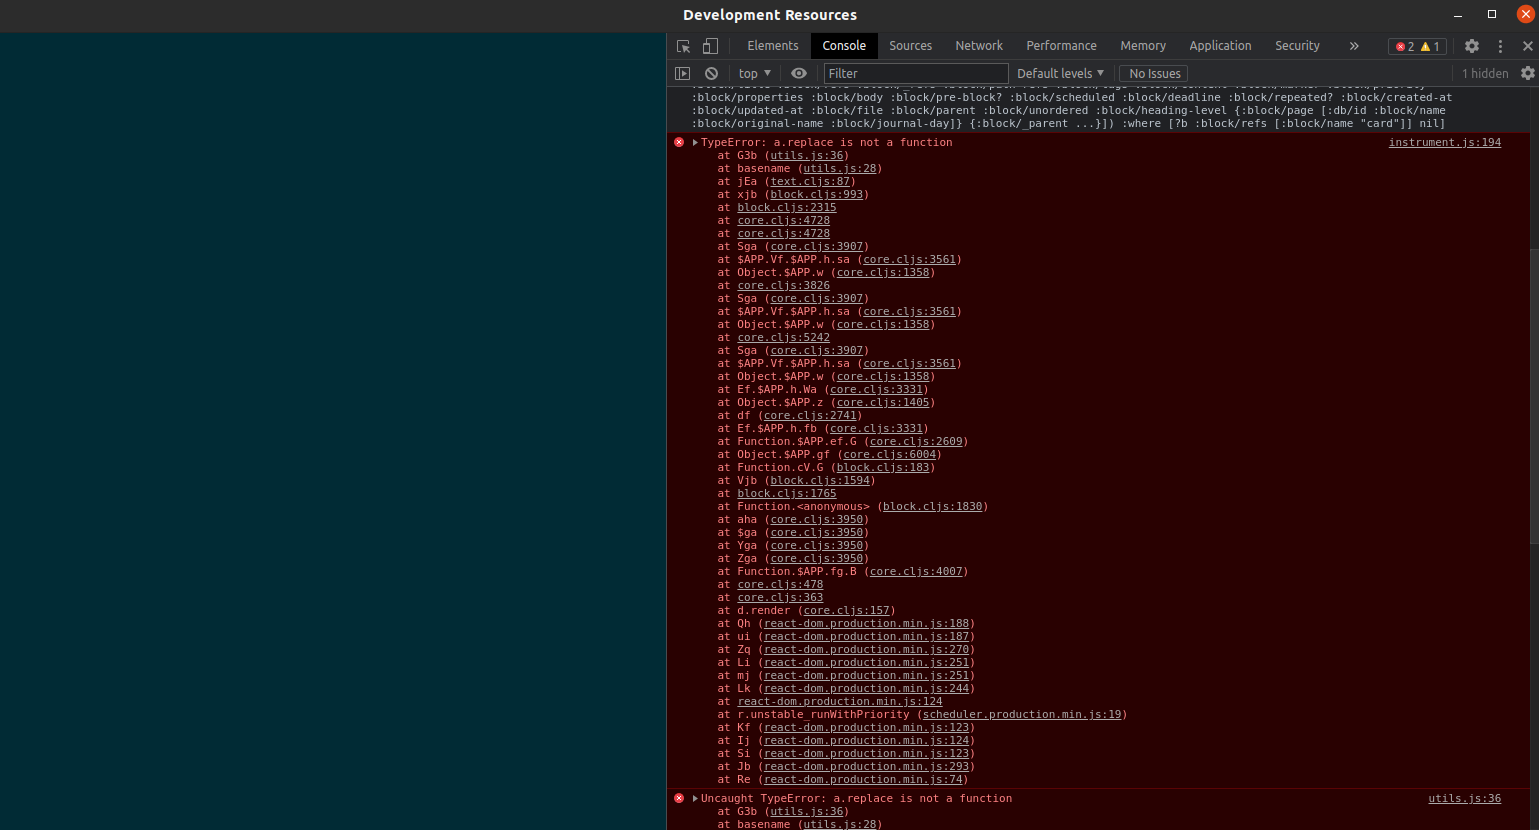This screenshot has width=1539, height=830.
Task: Open the Performance tab
Action: (1061, 46)
